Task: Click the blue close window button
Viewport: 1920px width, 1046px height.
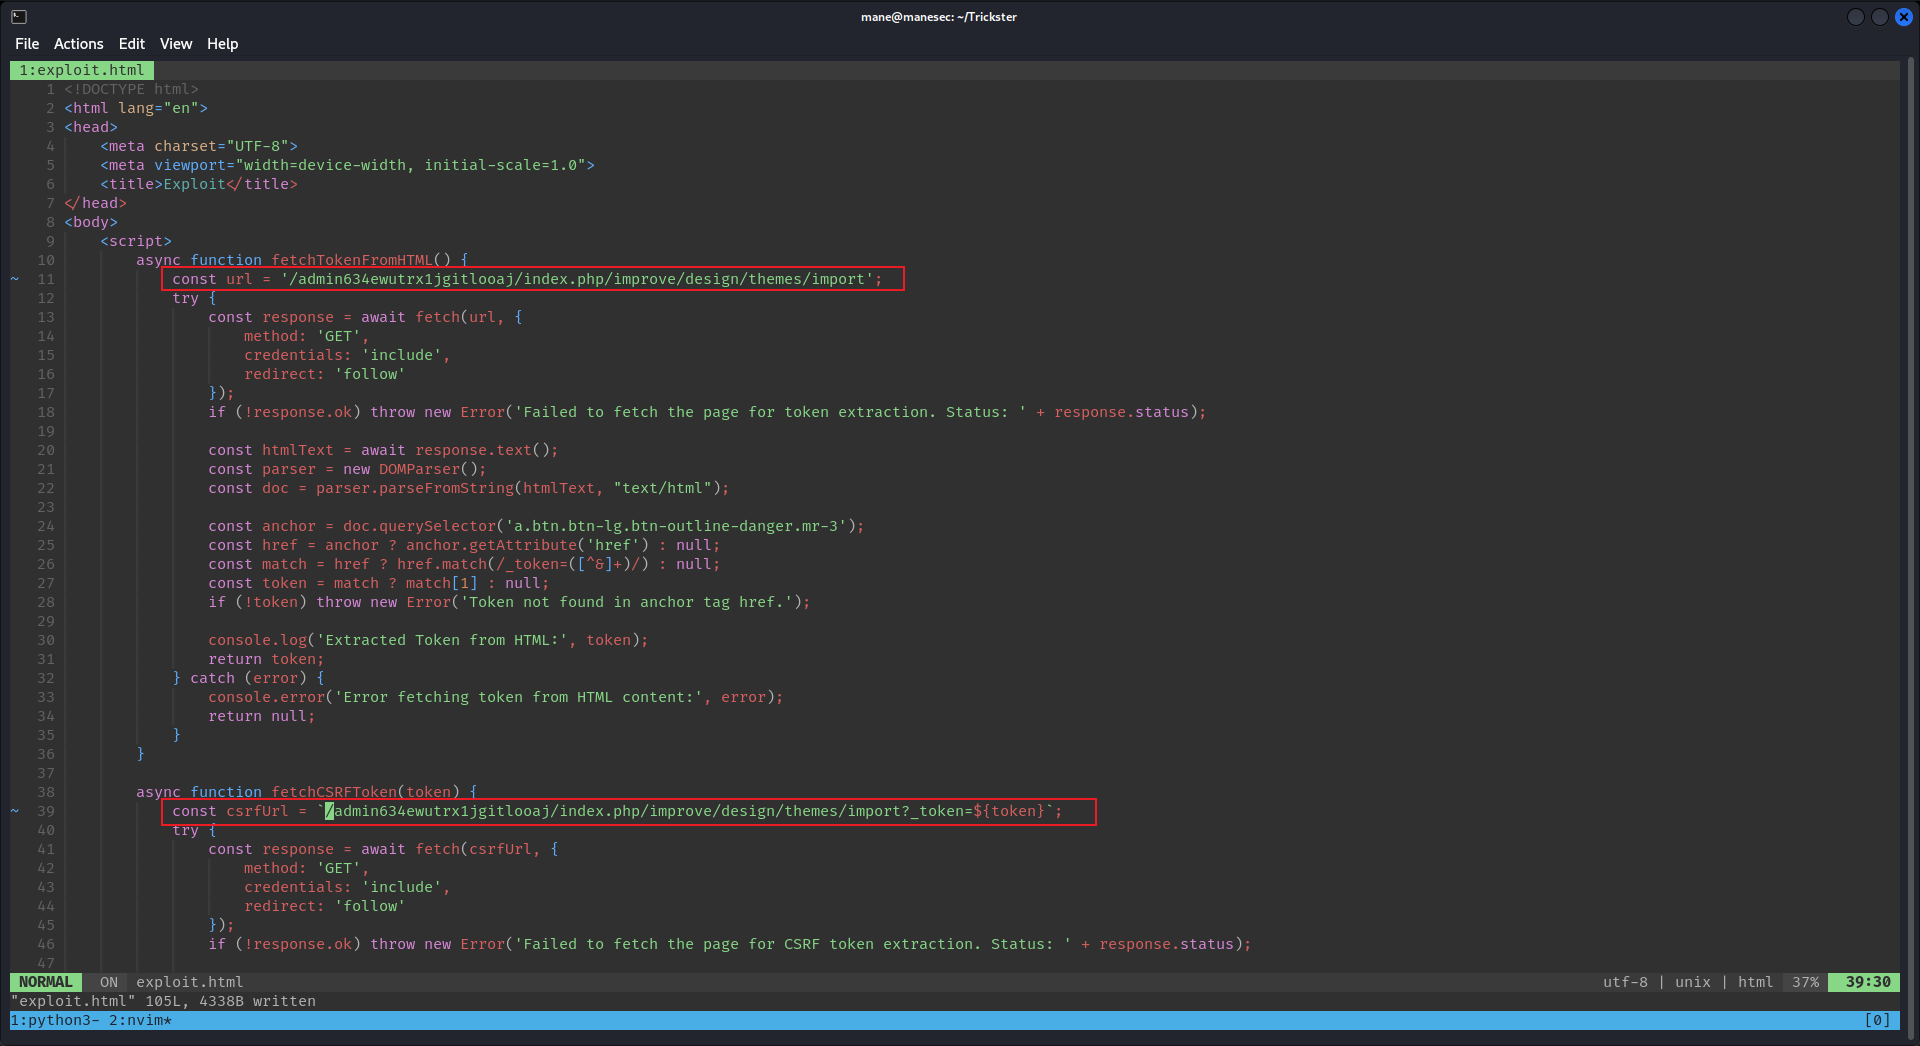Action: pyautogui.click(x=1904, y=17)
